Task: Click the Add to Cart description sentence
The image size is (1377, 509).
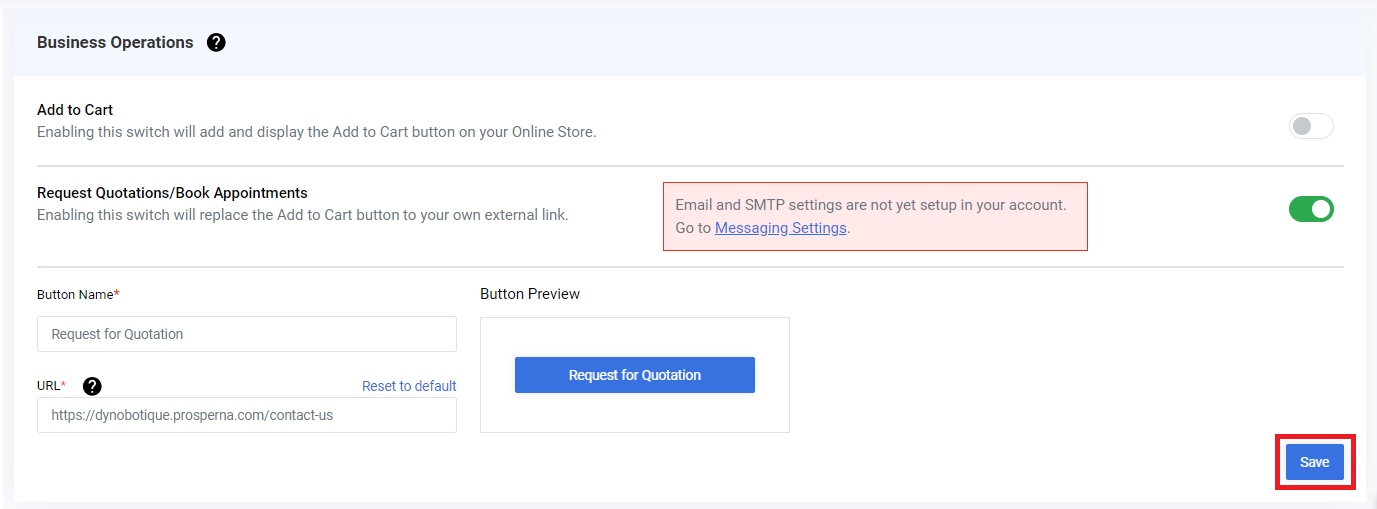Action: point(317,132)
